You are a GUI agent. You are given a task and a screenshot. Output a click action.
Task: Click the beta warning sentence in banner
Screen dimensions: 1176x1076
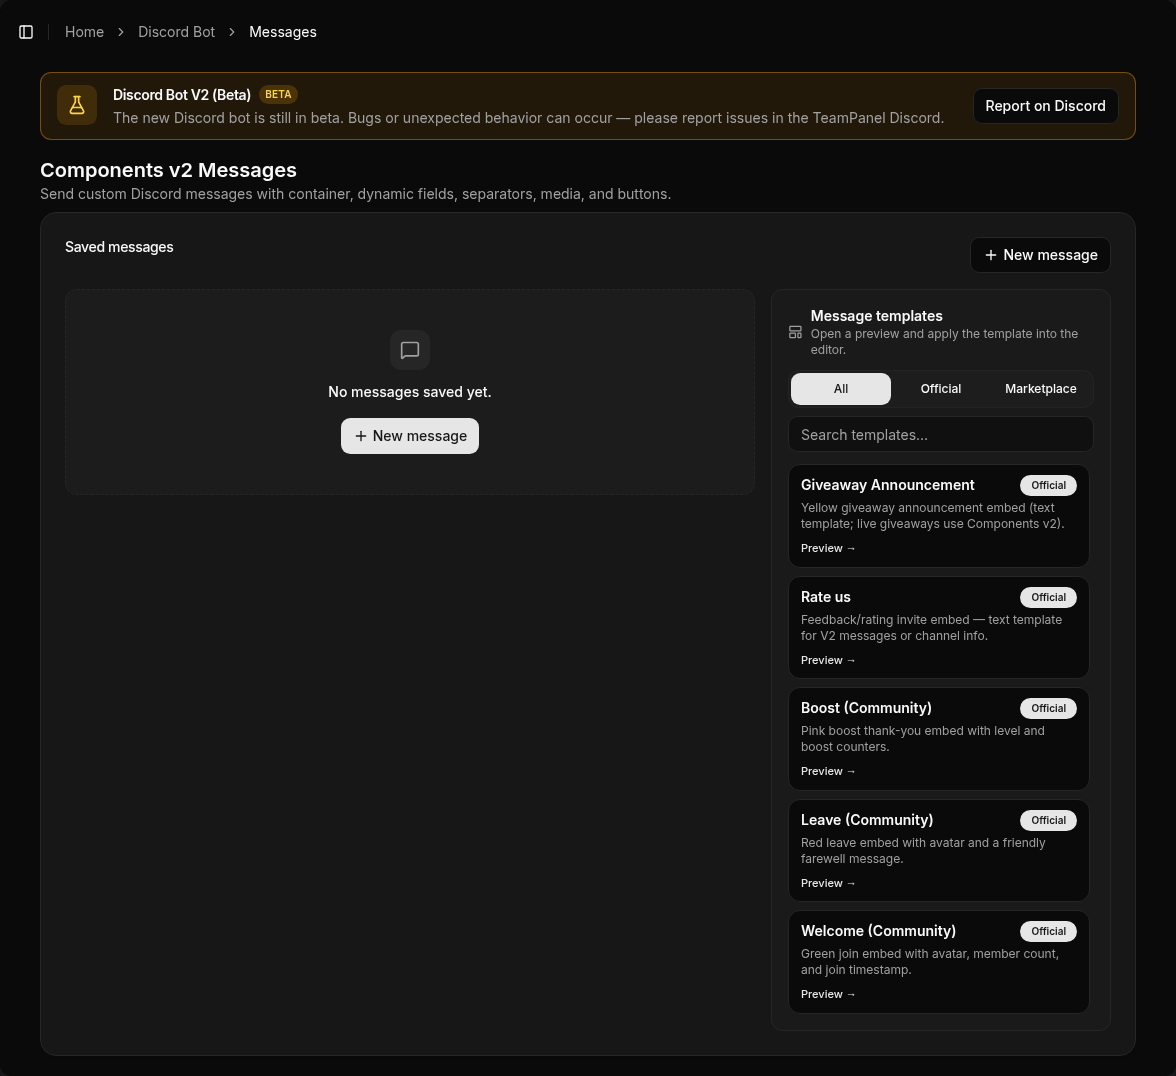528,118
